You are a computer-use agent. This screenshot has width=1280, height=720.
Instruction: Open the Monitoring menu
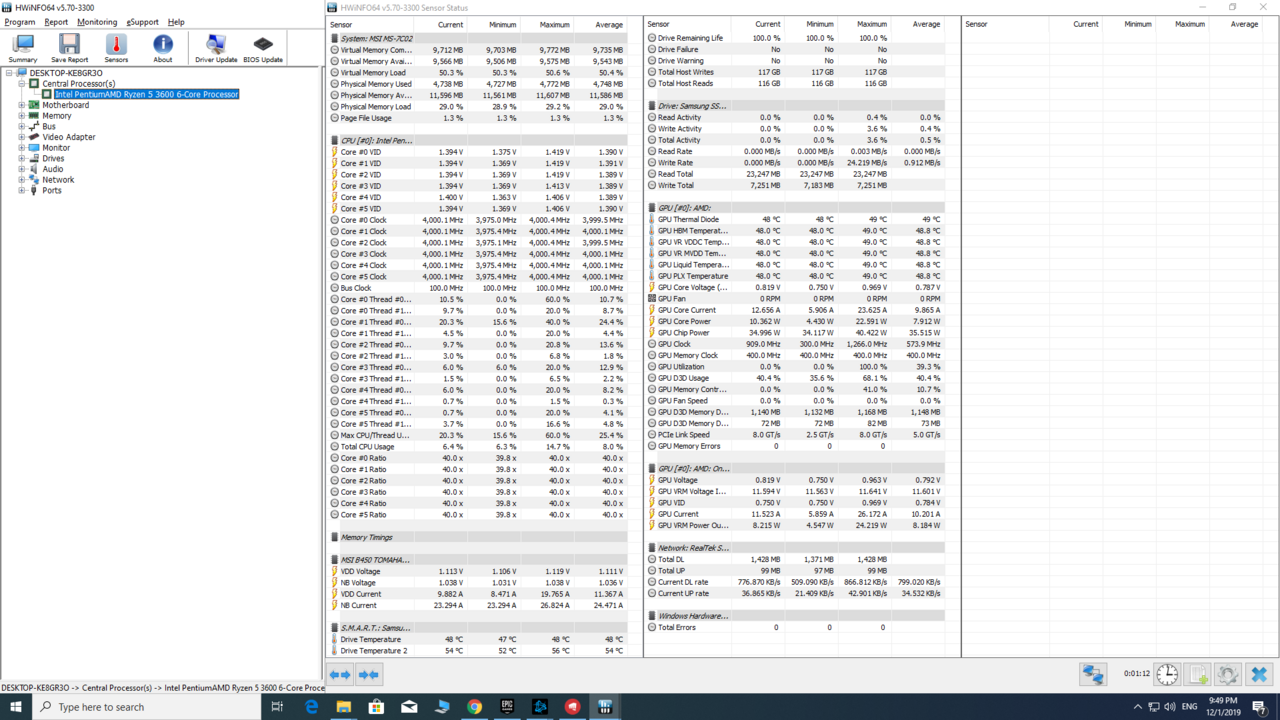[97, 22]
